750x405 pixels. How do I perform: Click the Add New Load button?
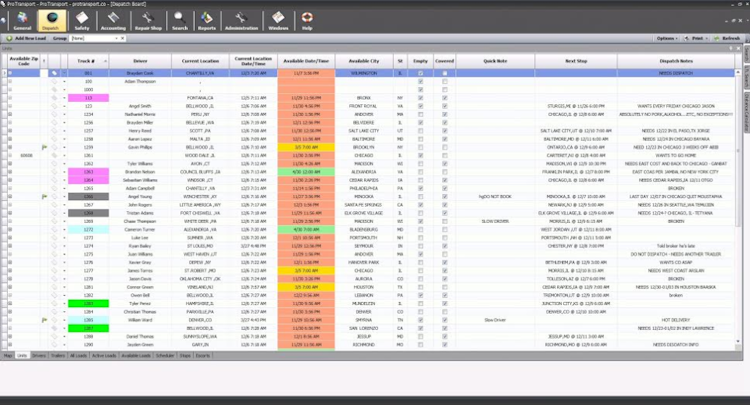pyautogui.click(x=26, y=38)
